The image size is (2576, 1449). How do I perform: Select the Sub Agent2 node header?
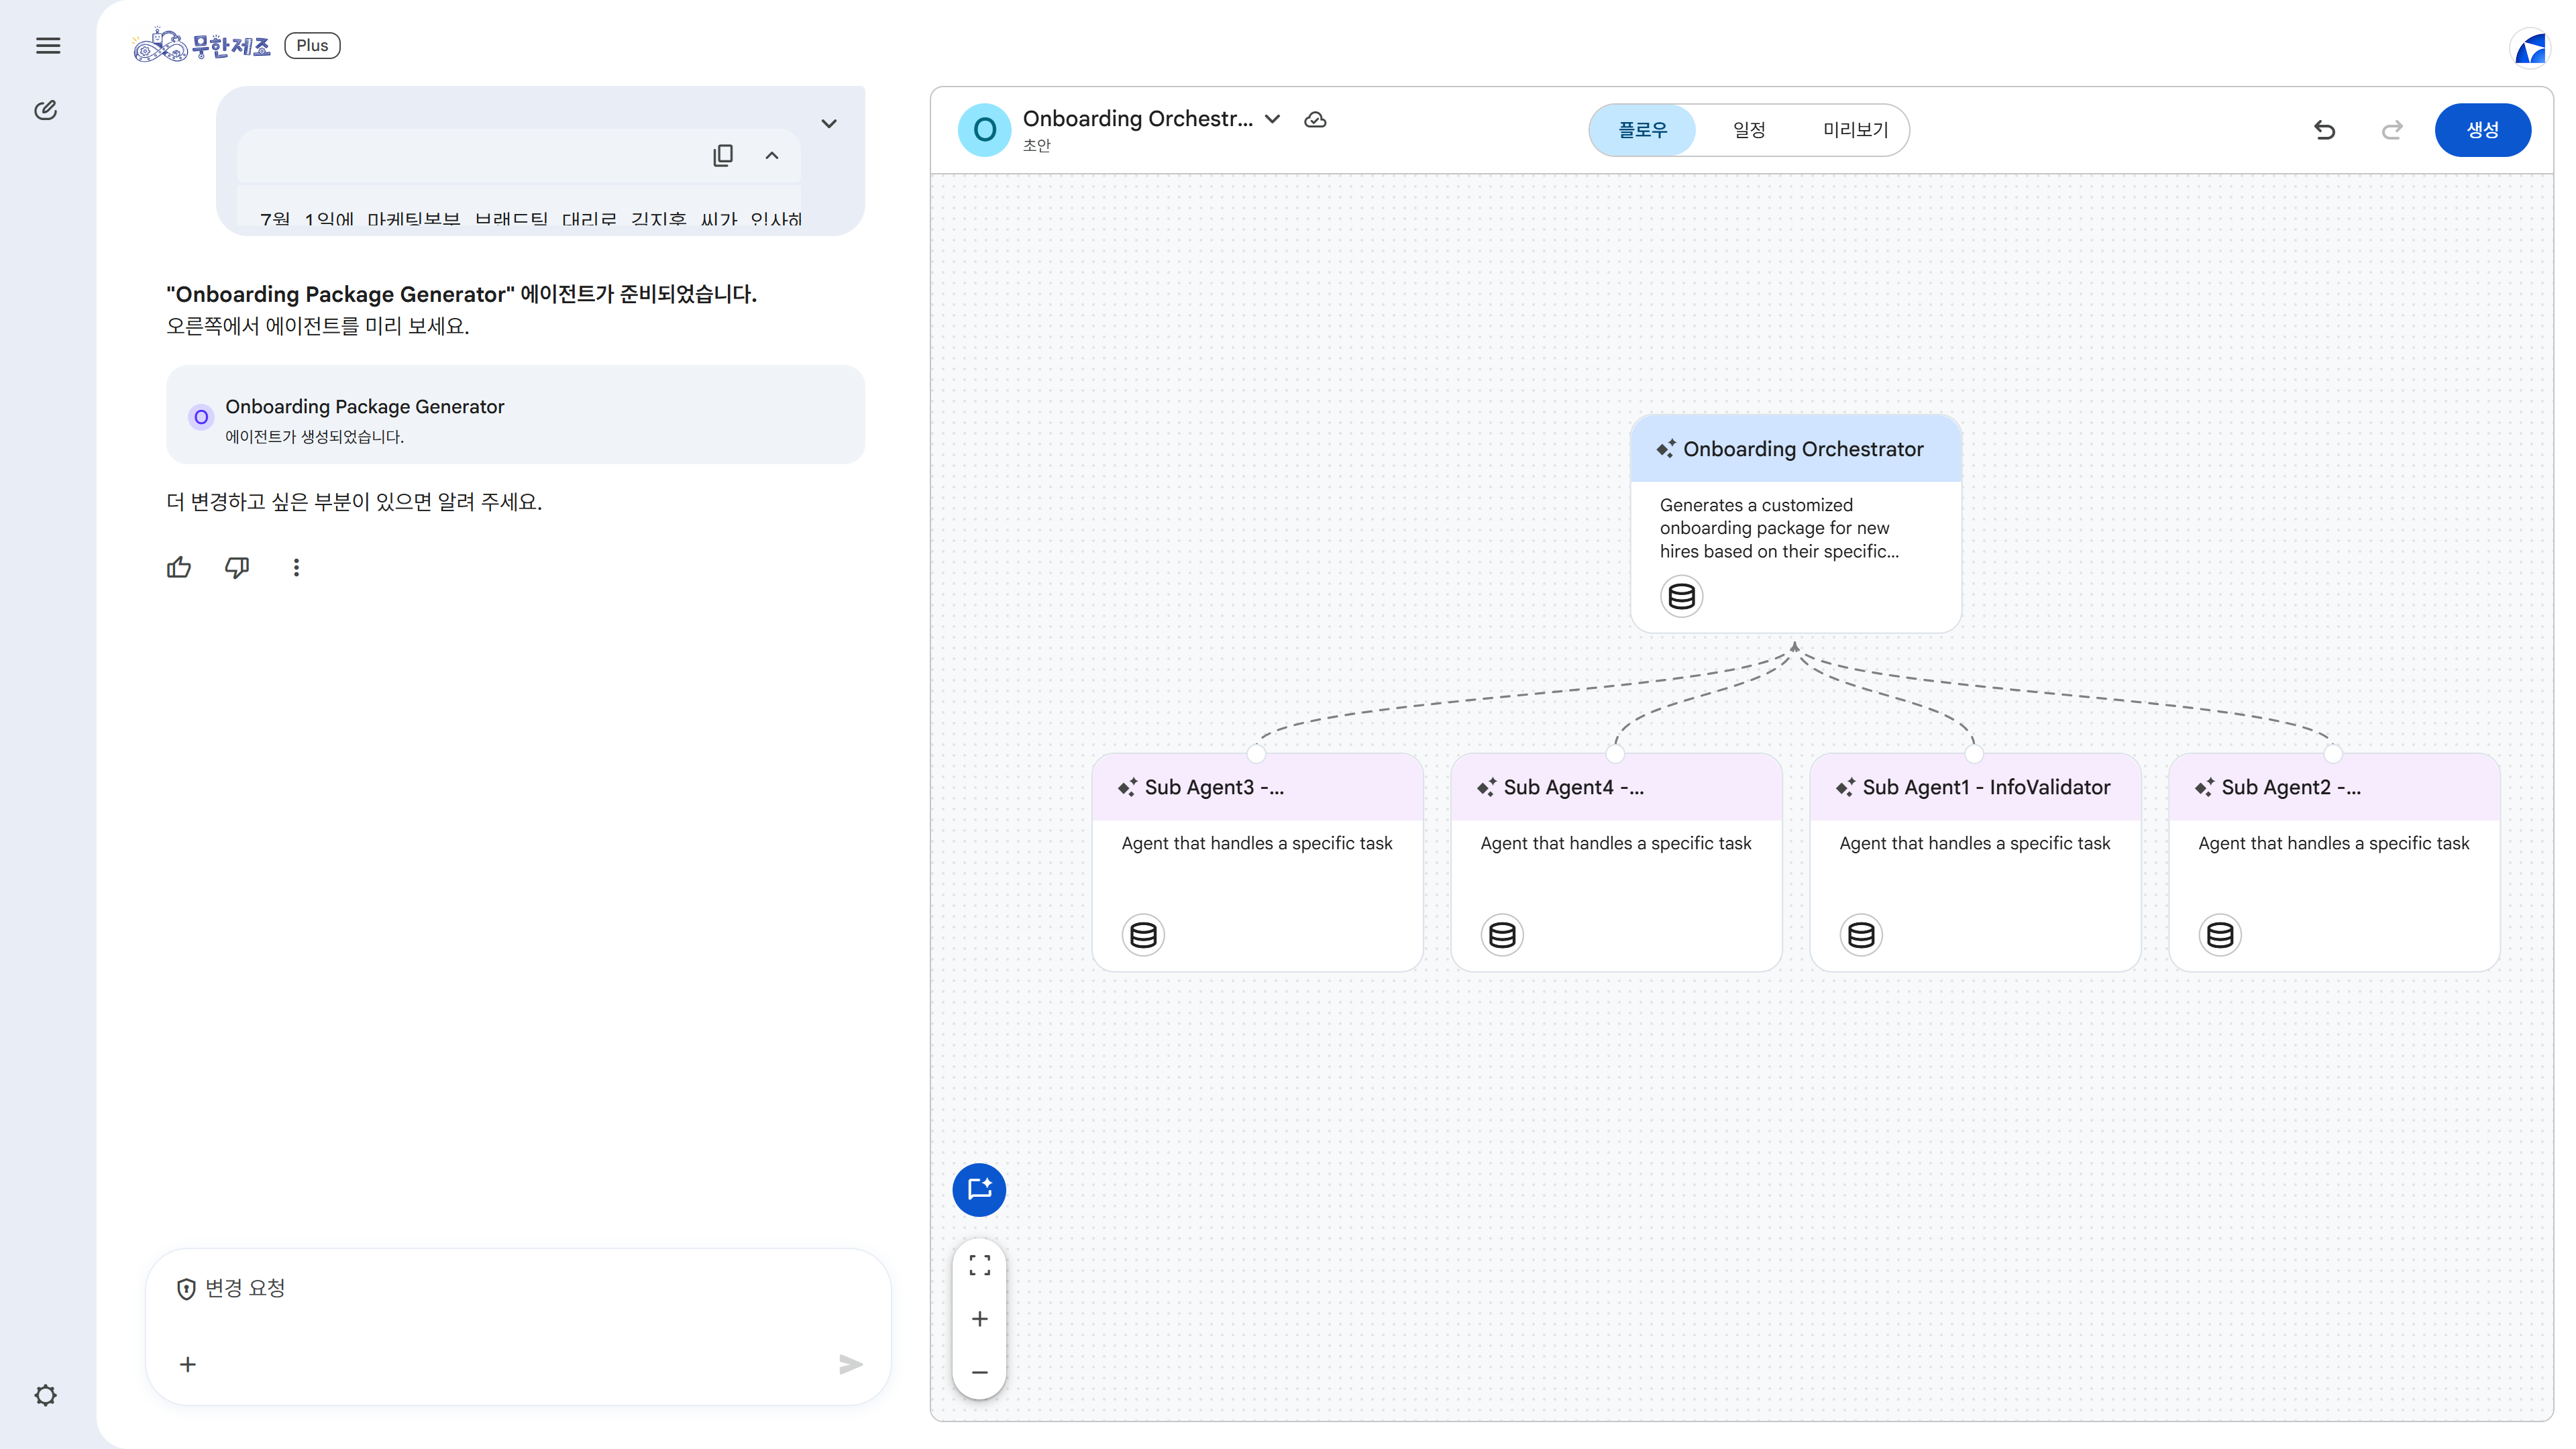pos(2334,787)
